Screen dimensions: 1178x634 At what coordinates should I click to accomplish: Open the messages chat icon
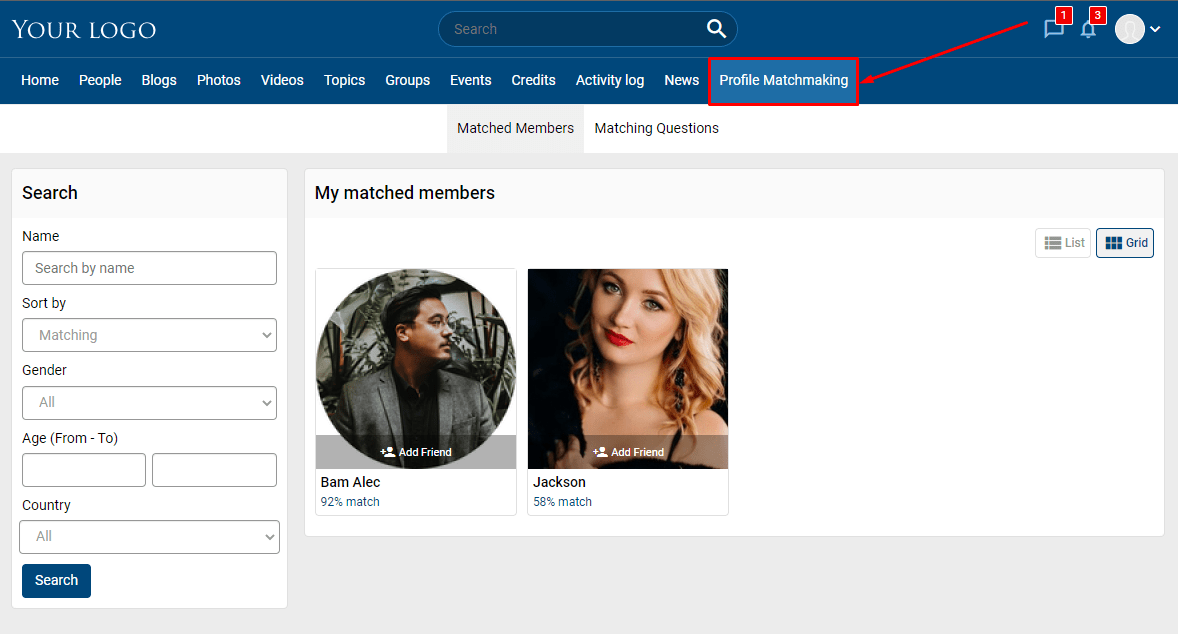coord(1053,29)
